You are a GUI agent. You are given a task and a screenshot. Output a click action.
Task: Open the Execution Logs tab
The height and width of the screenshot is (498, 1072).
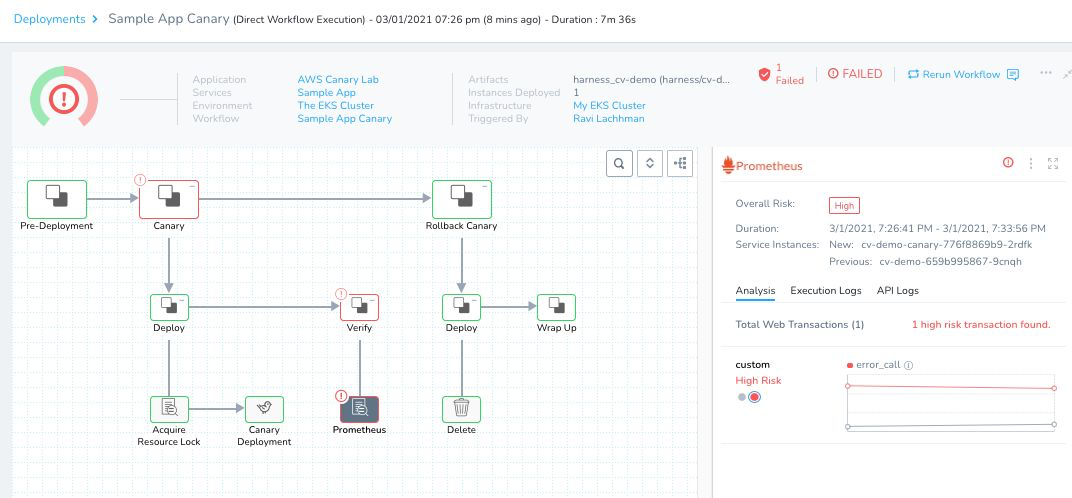(x=826, y=291)
